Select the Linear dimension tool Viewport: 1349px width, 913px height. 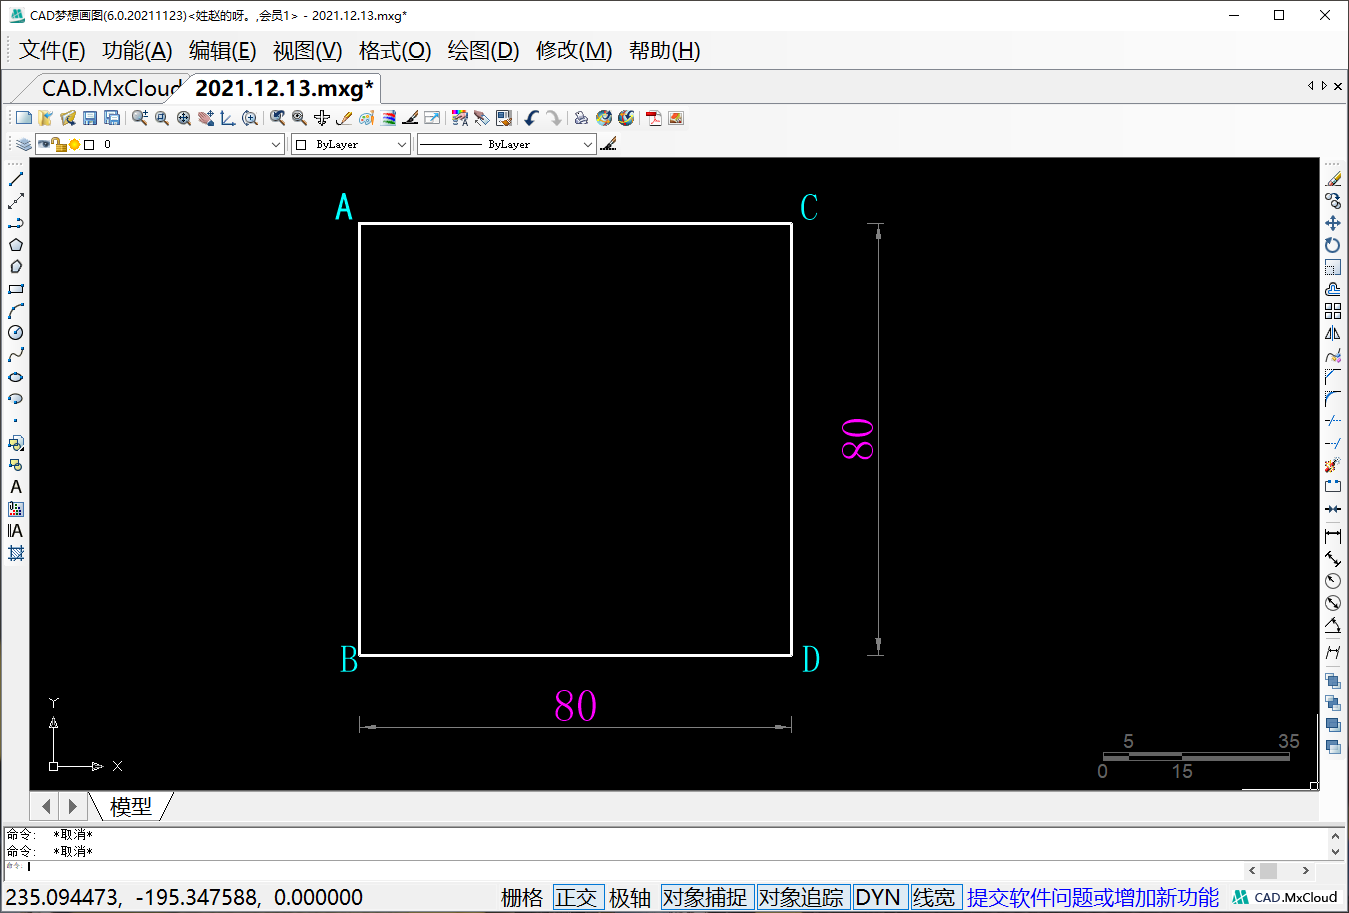coord(1333,537)
